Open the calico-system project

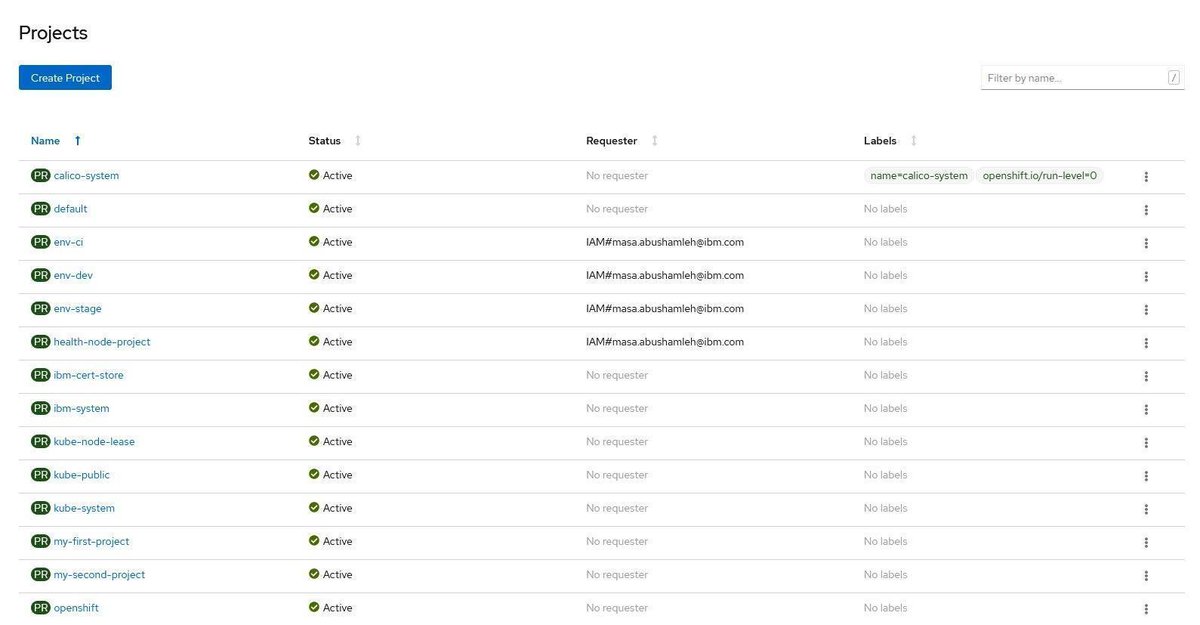pyautogui.click(x=86, y=175)
